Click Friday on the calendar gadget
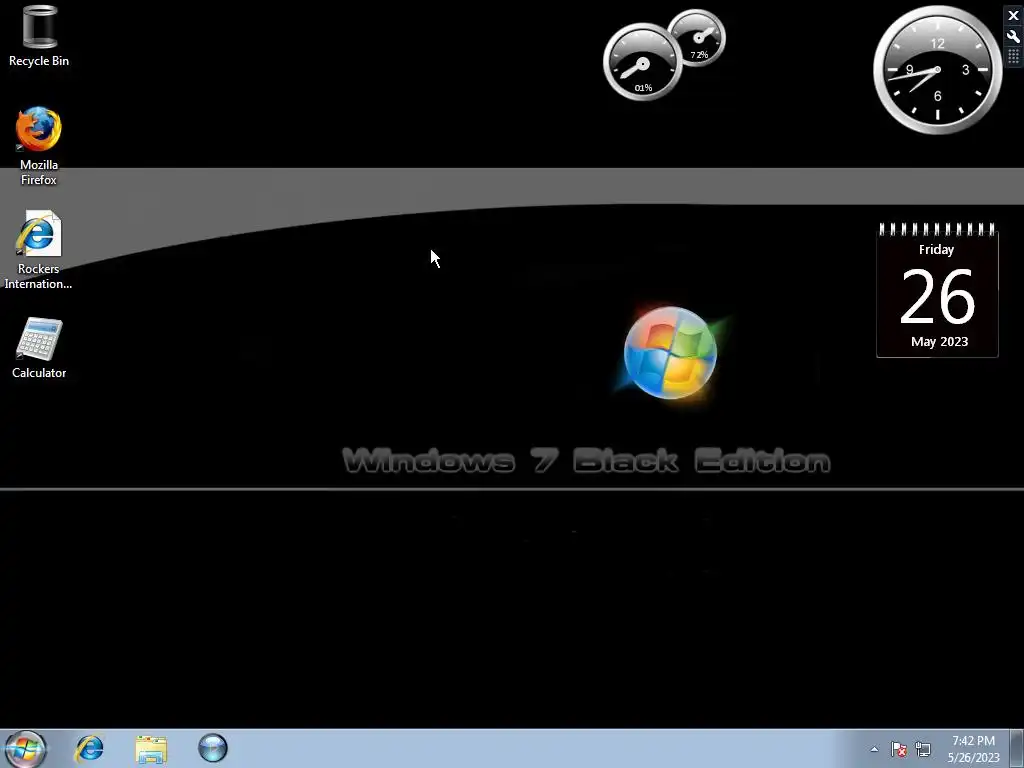 (936, 249)
